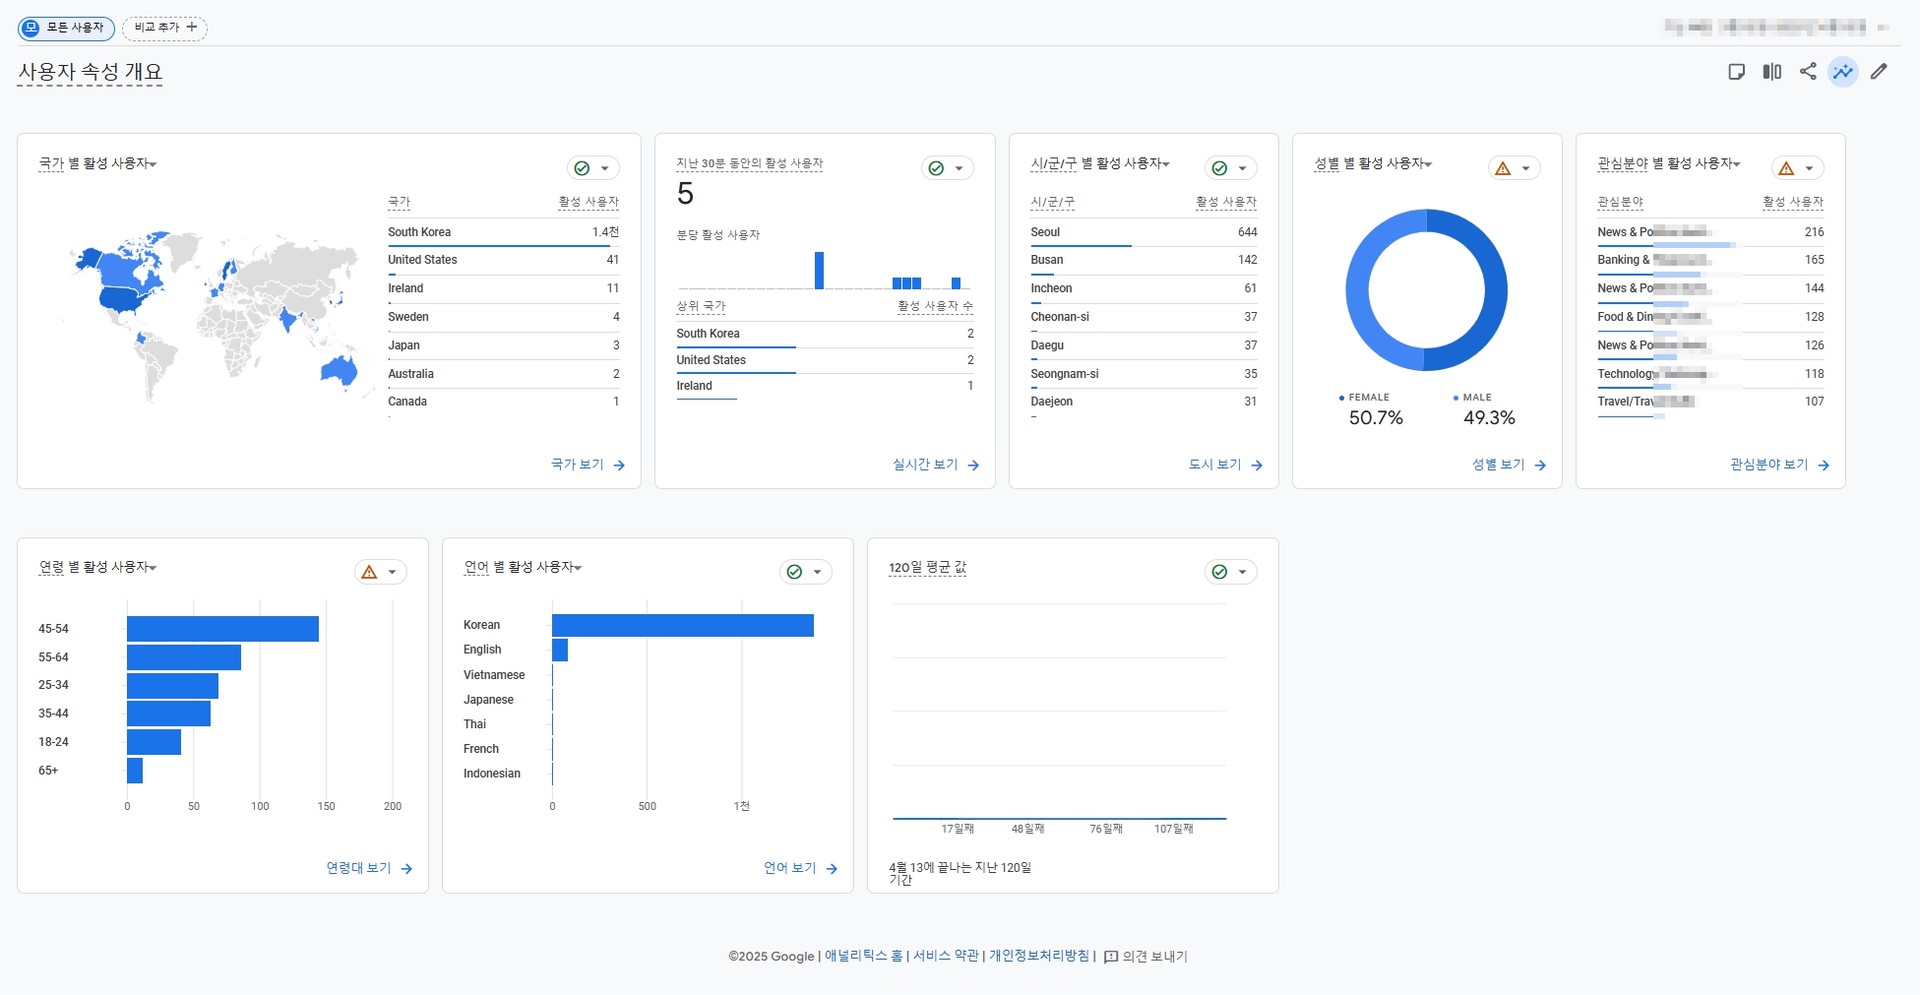Follow the 언어 보기 link
Screen dimensions: 1920x995
801,869
